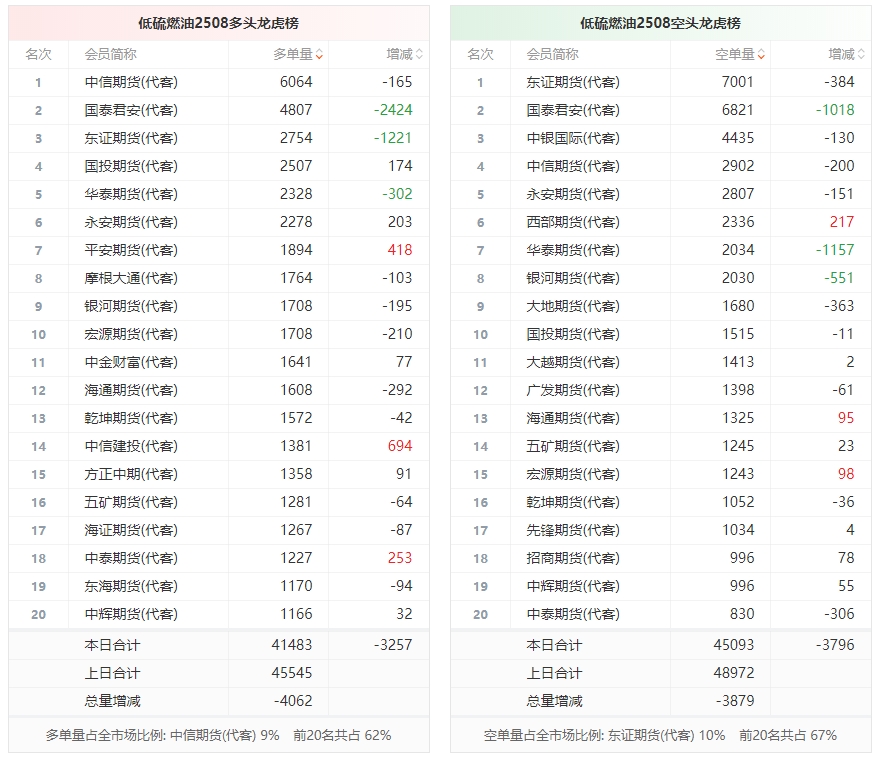Select 国泰君安(代客) in long table

[131, 110]
